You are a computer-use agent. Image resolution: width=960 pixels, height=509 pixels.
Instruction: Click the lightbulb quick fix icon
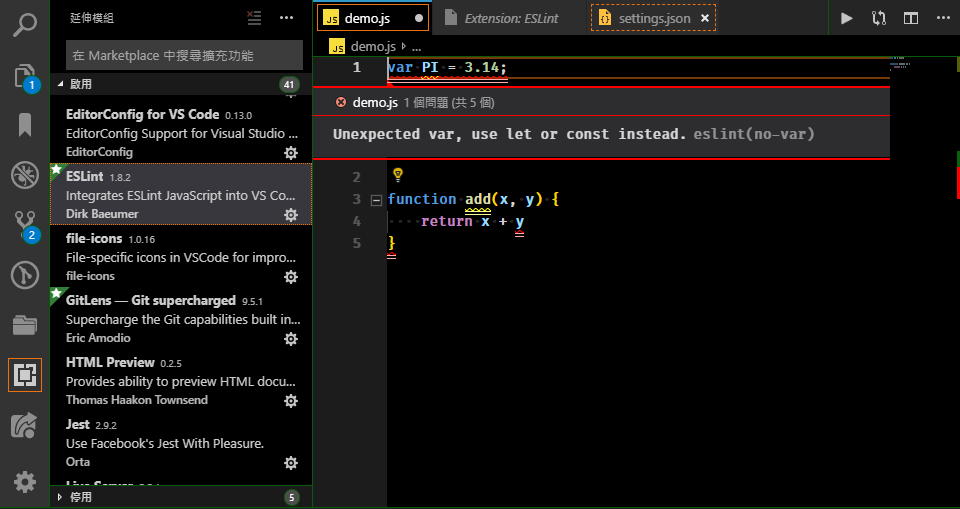coord(397,175)
